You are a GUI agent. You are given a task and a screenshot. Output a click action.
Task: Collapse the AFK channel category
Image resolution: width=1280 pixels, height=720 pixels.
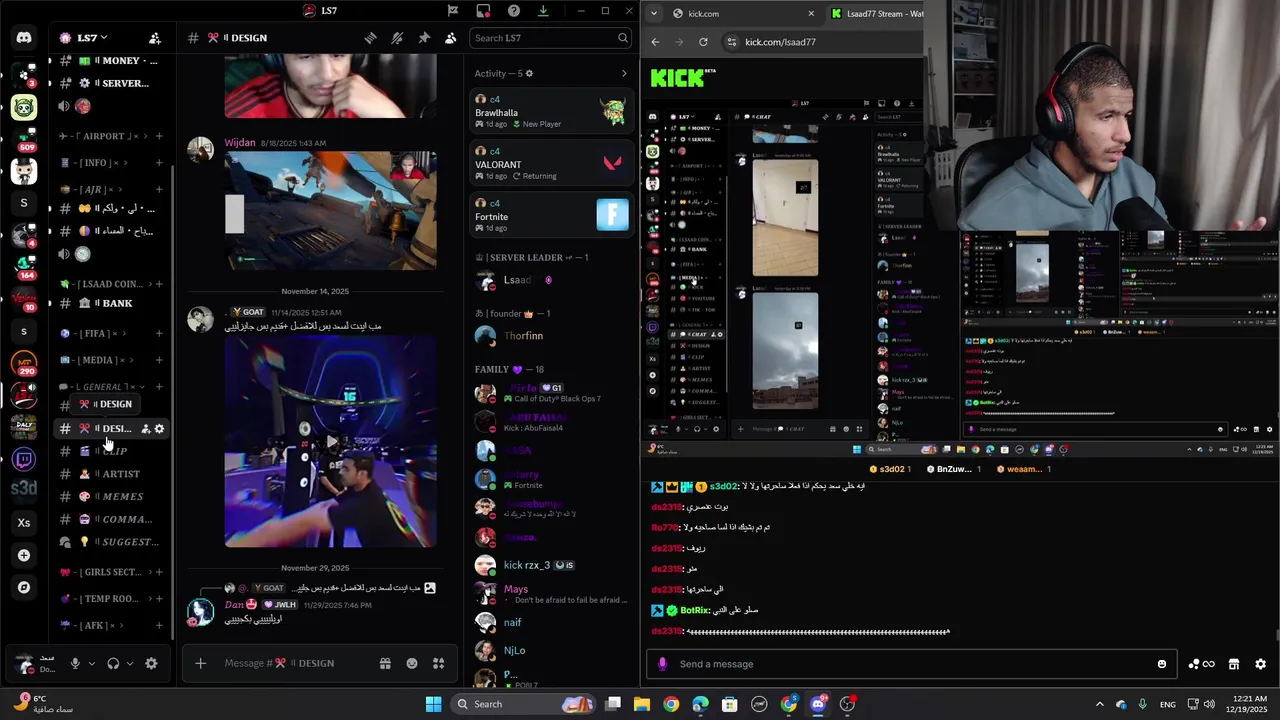91,625
